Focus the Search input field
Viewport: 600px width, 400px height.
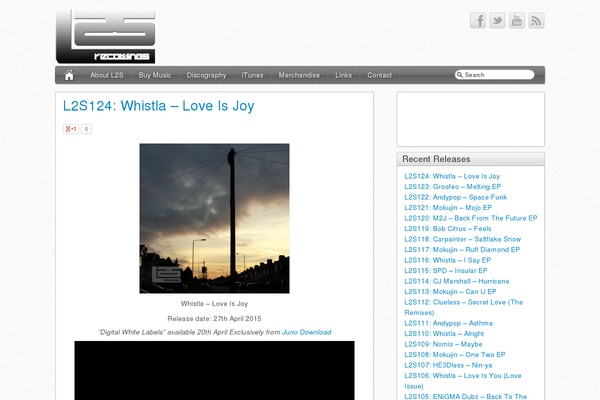[x=494, y=75]
